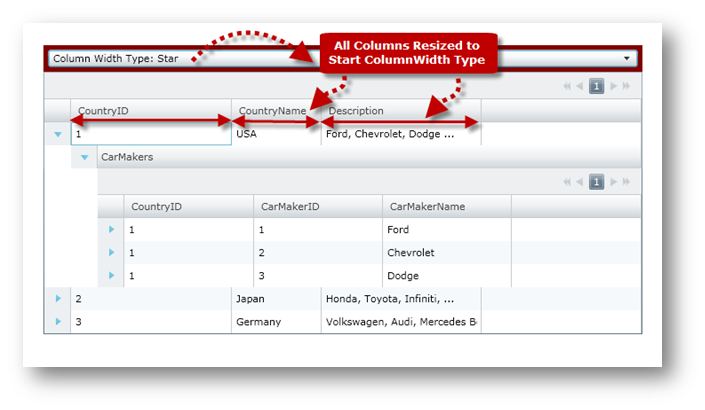705x410 pixels.
Task: Expand the Germany row
Action: click(58, 322)
